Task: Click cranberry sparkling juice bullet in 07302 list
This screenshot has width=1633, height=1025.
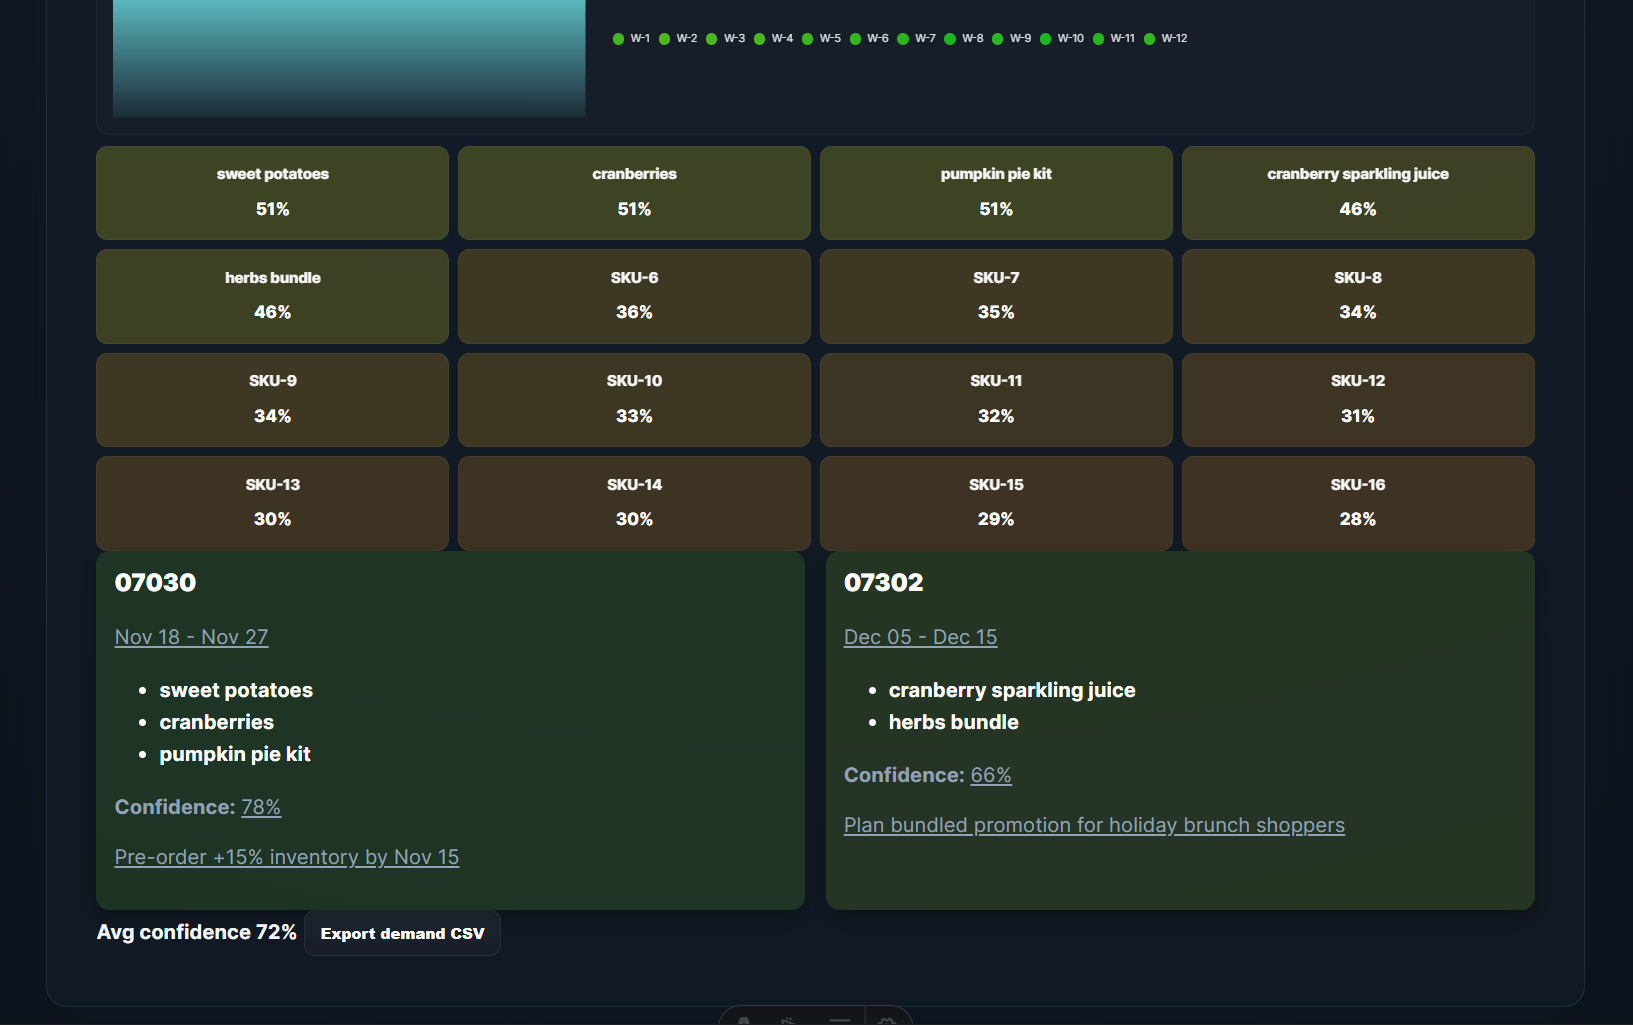Action: (x=1012, y=690)
